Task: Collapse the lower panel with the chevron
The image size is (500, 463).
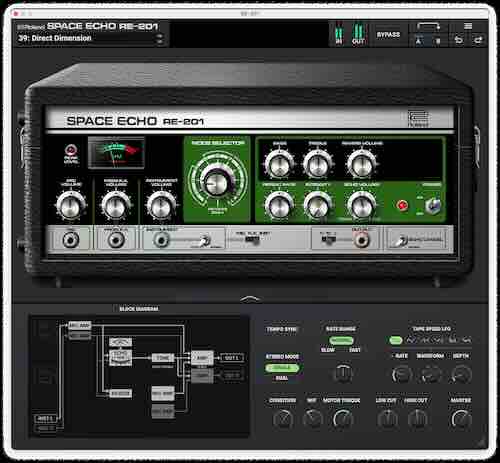Action: tap(250, 299)
